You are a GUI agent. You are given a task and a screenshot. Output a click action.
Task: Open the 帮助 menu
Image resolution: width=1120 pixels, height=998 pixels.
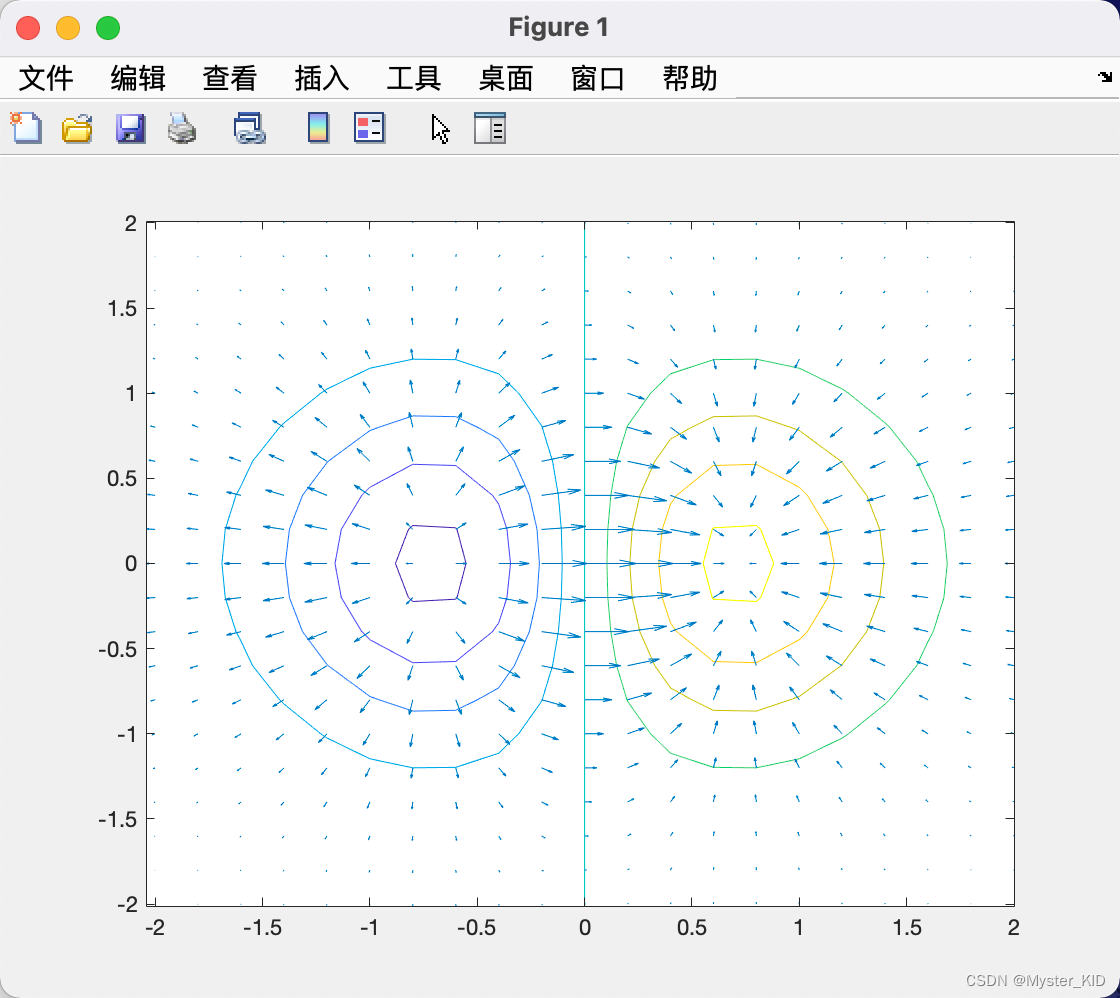pos(690,78)
